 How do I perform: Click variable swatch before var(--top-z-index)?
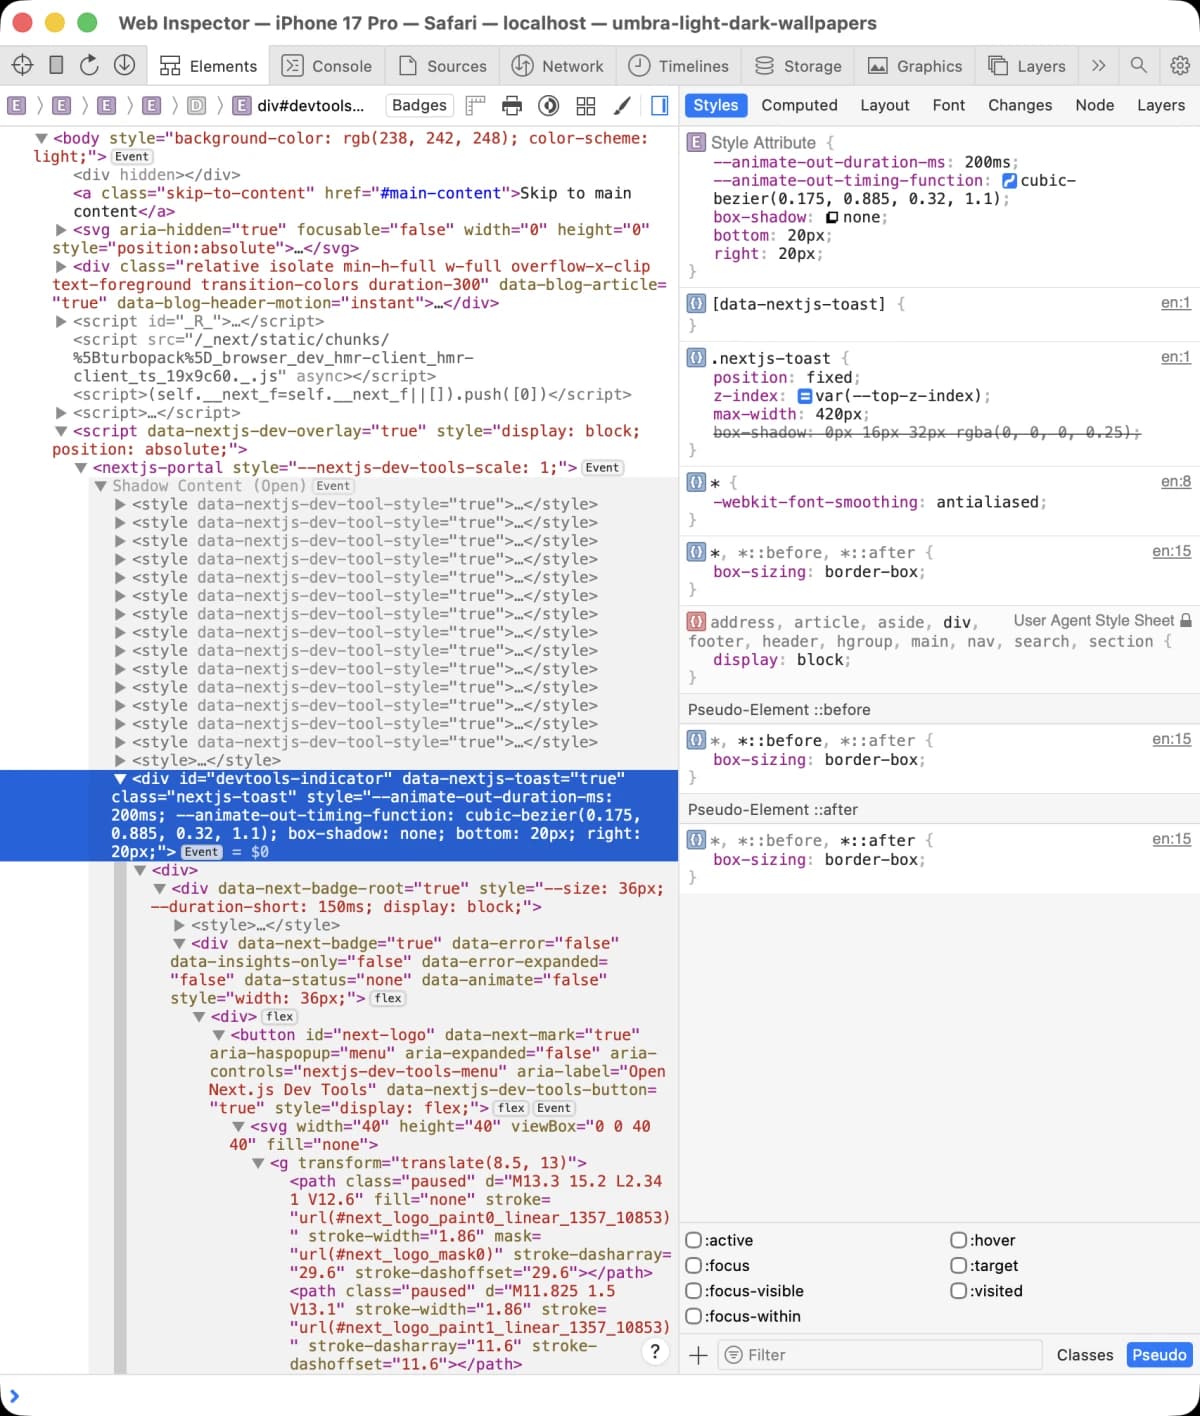click(x=805, y=397)
